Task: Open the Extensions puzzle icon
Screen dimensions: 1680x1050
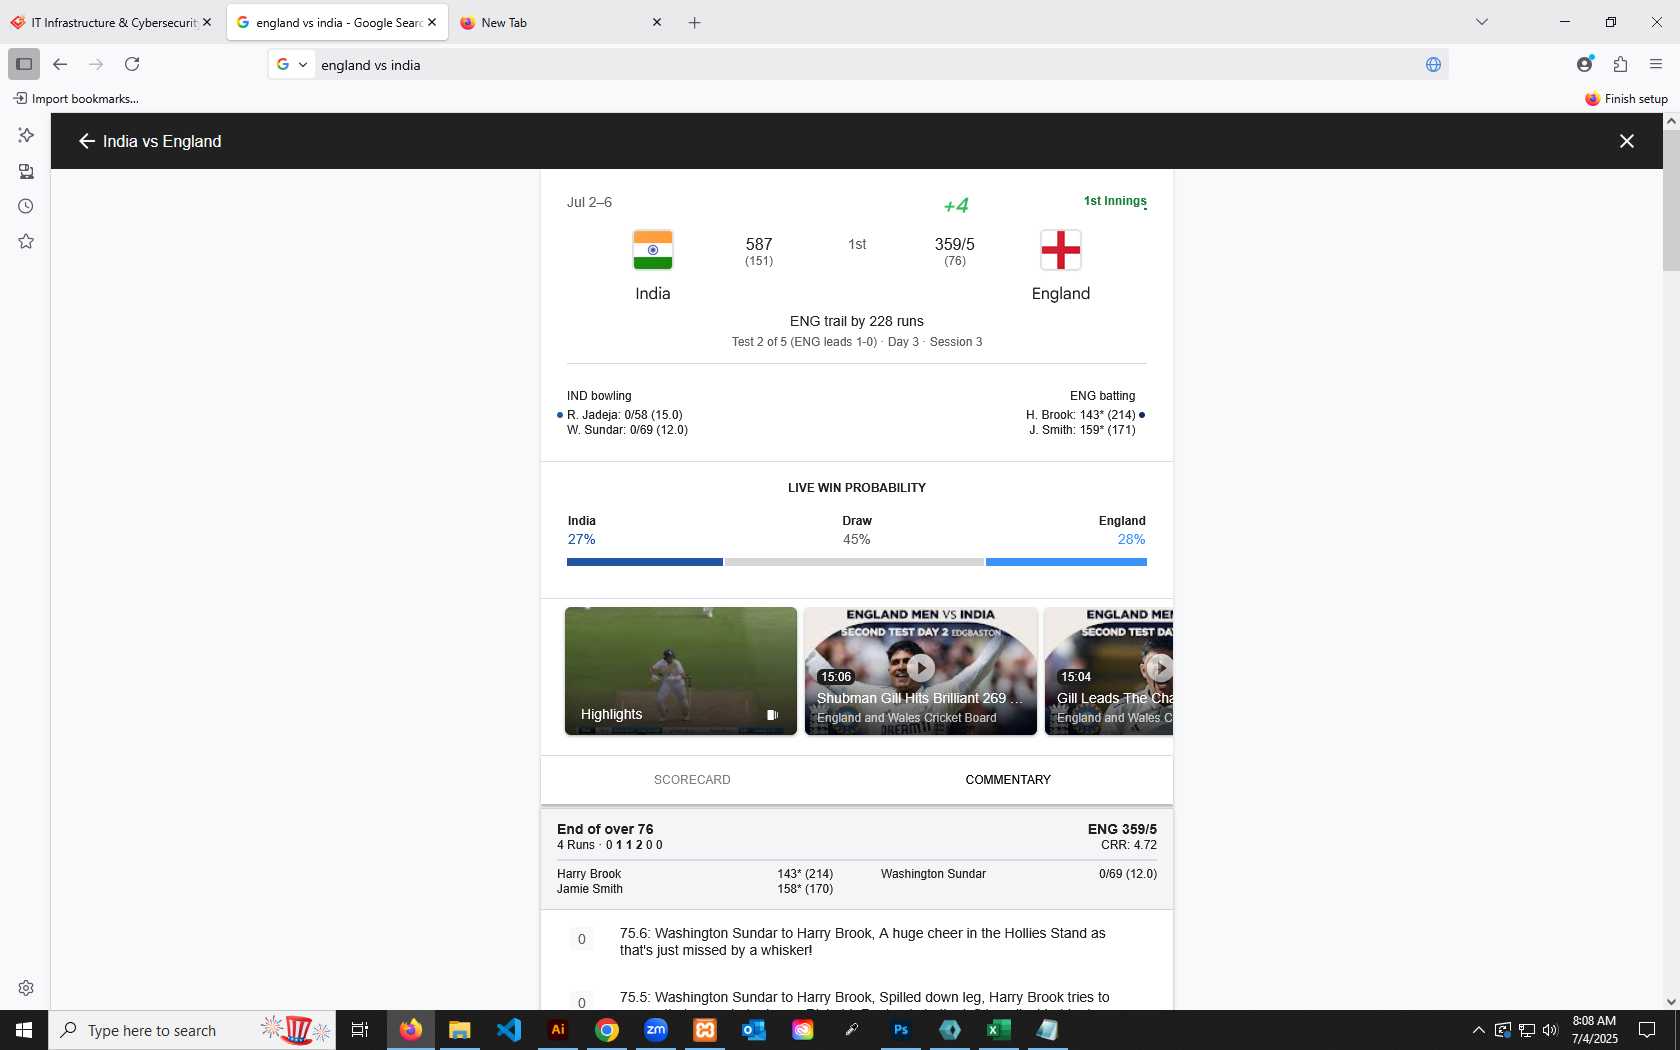Action: point(1620,64)
